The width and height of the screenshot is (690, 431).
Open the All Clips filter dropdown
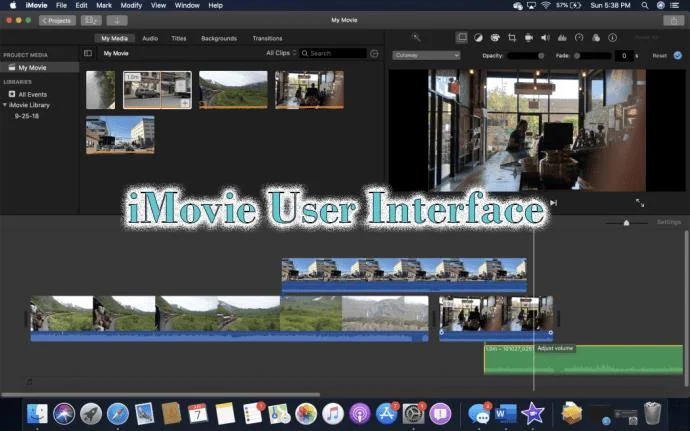281,53
